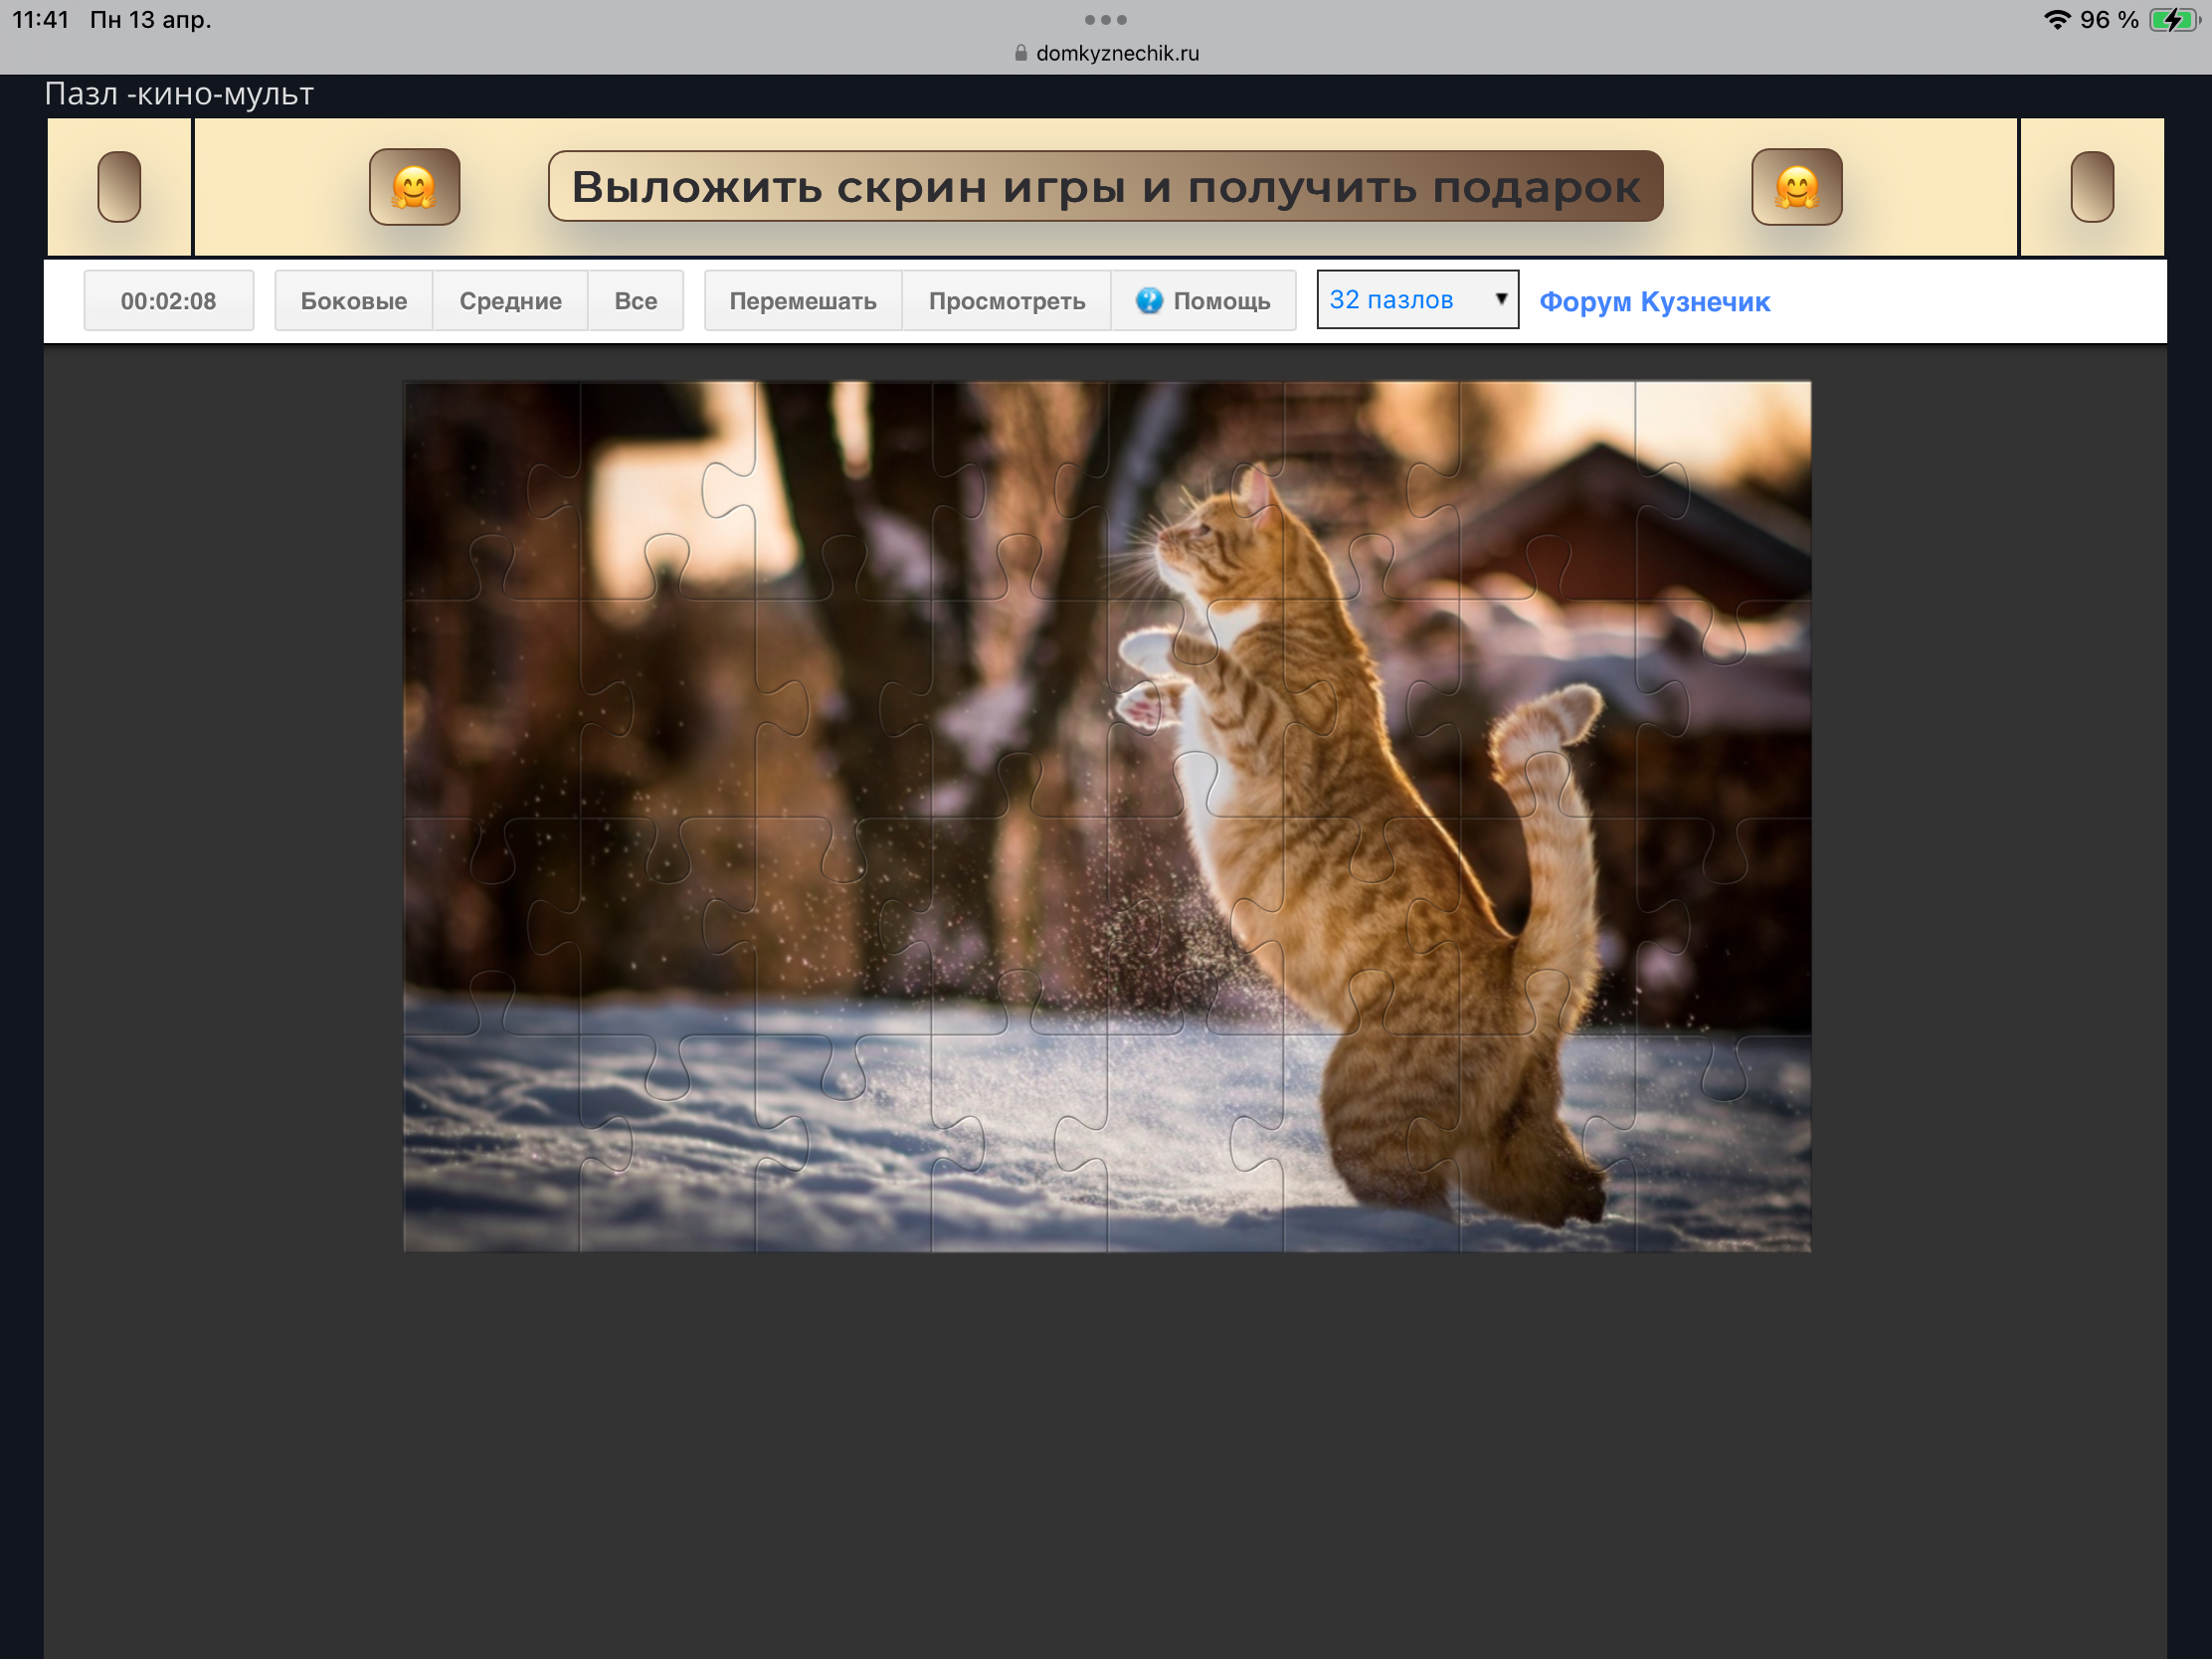Select the Боковые pieces filter
The width and height of the screenshot is (2212, 1659).
click(353, 300)
